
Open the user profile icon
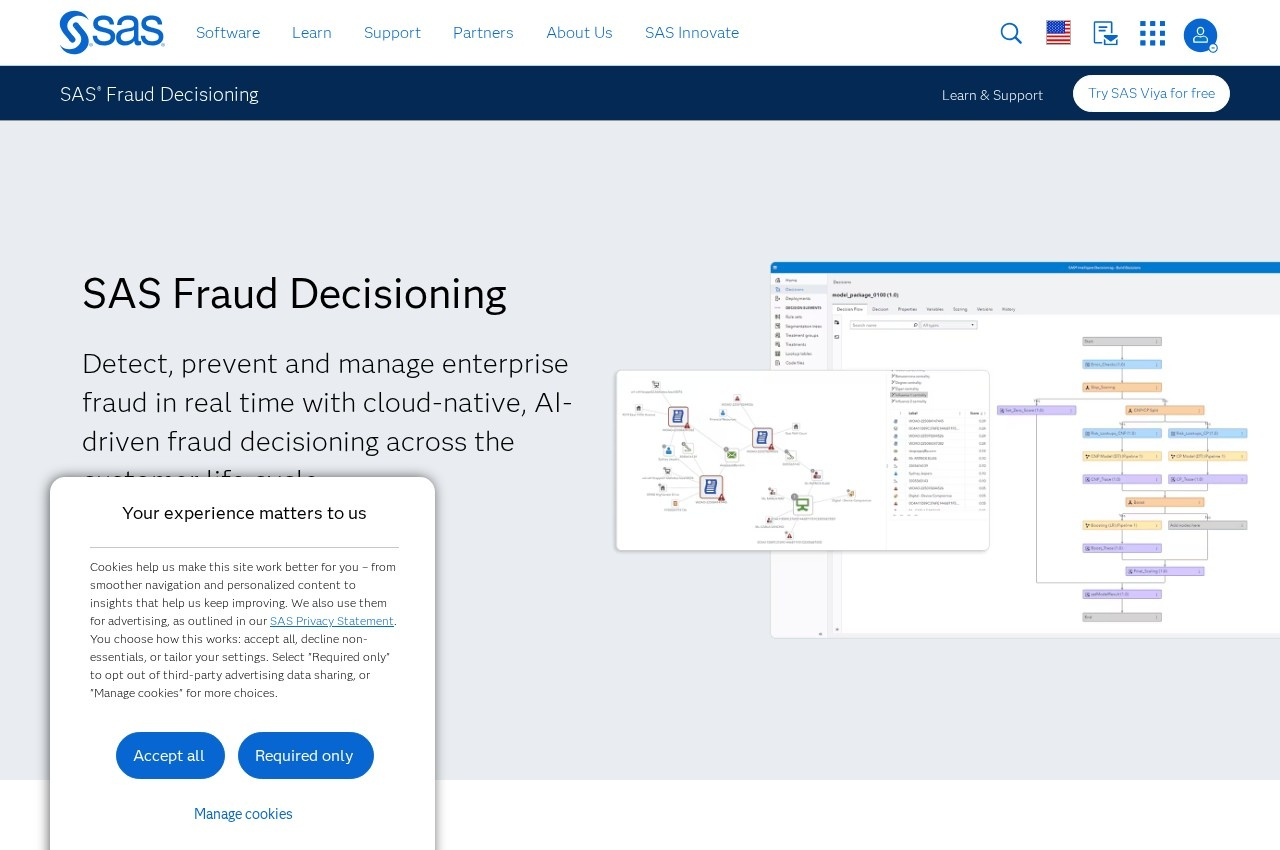pos(1200,35)
